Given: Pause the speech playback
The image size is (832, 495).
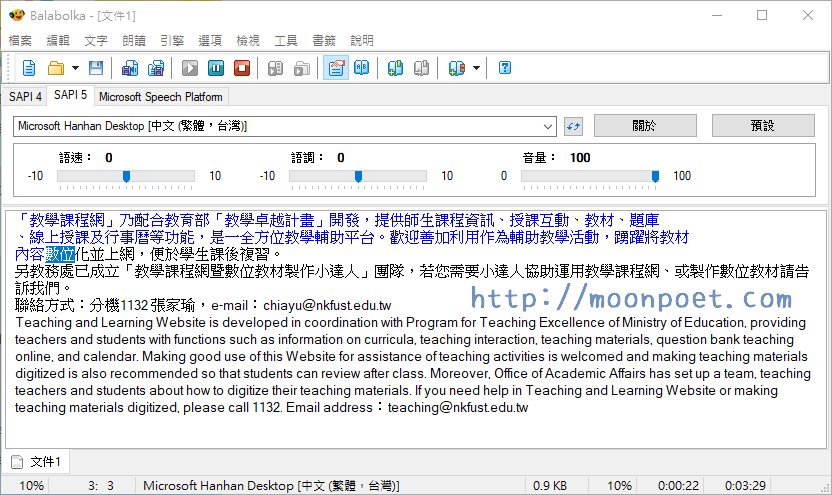Looking at the screenshot, I should pyautogui.click(x=216, y=68).
